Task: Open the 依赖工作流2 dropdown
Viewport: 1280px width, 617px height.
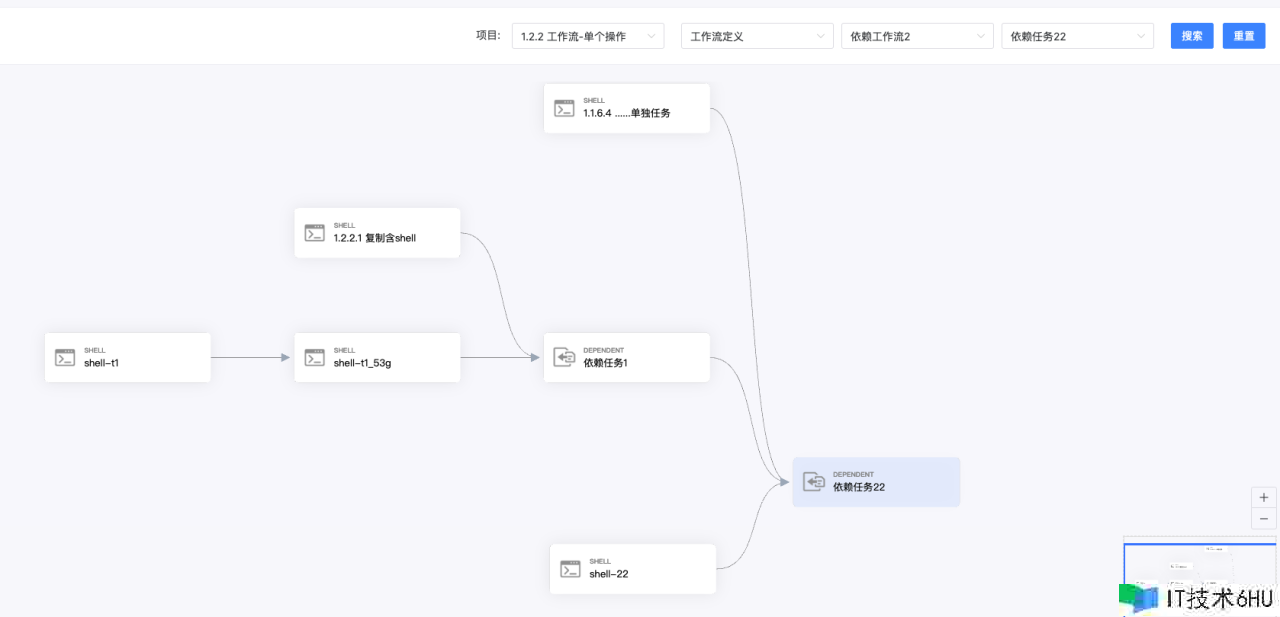Action: point(917,36)
